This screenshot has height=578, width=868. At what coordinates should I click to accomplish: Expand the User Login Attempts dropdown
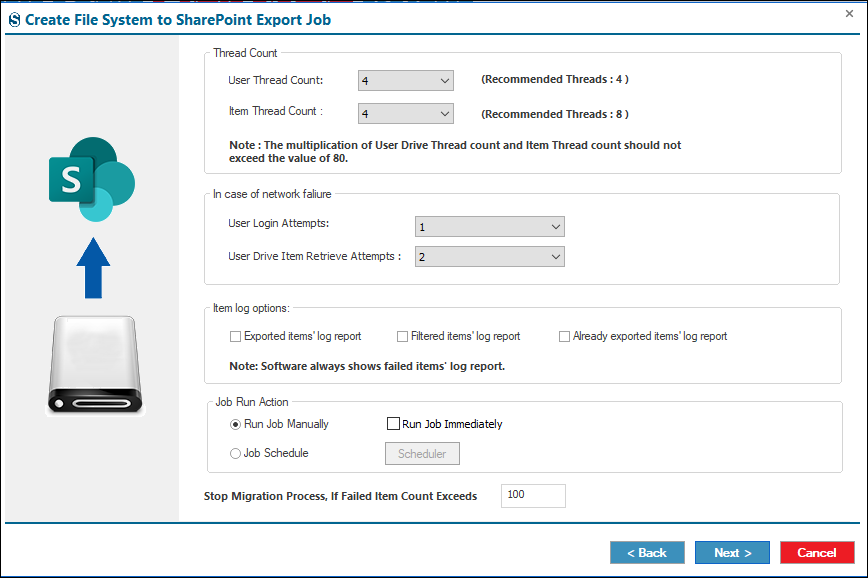coord(490,227)
